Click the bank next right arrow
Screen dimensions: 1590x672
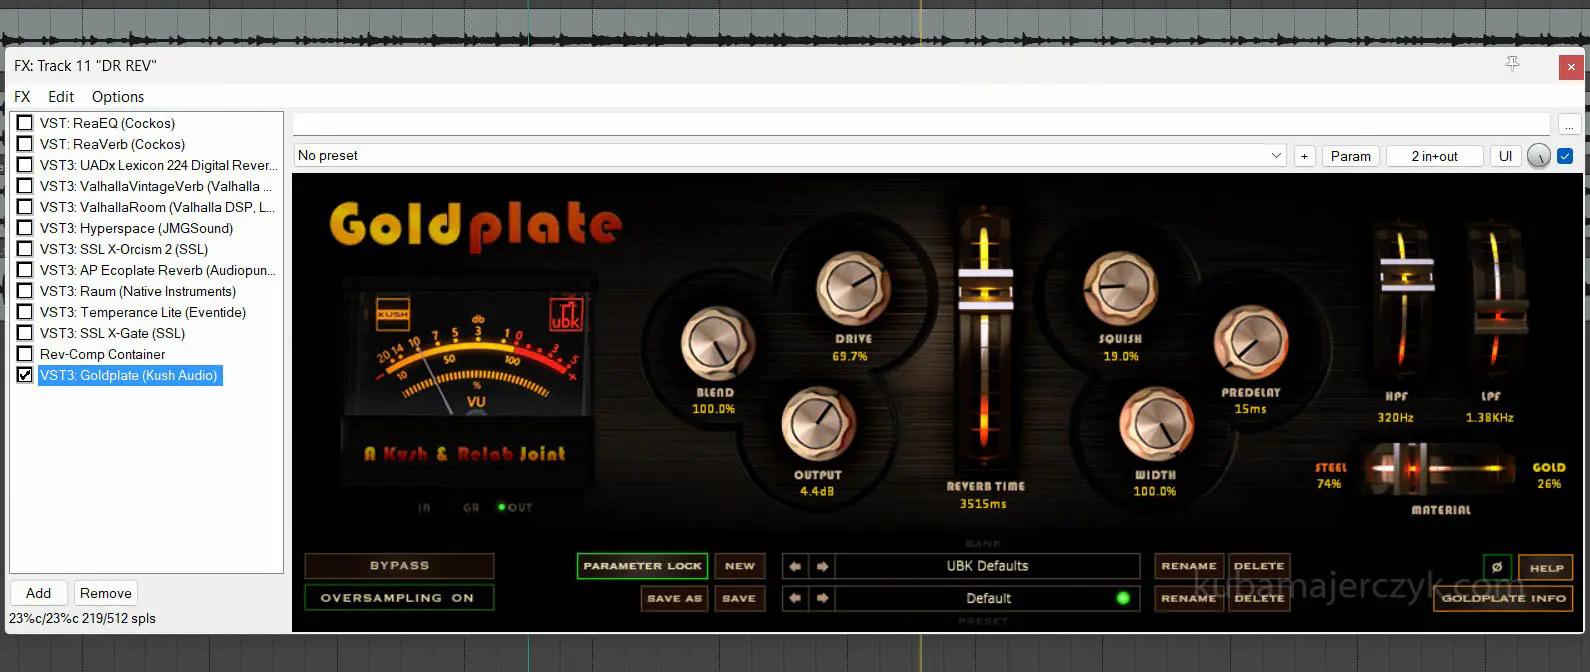coord(822,566)
